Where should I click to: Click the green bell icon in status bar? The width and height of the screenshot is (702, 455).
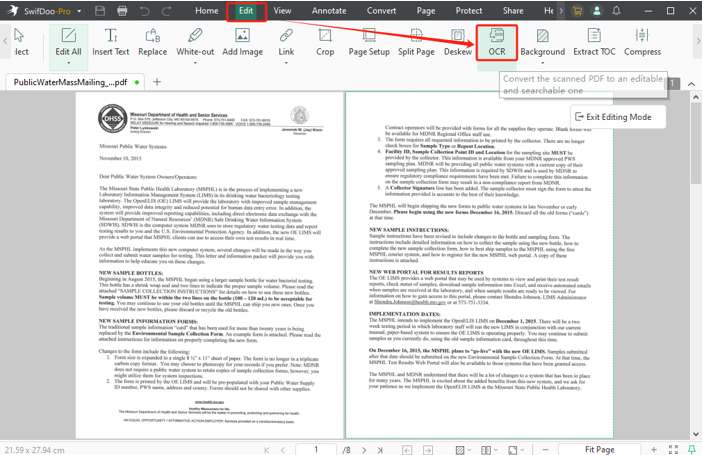click(x=692, y=450)
